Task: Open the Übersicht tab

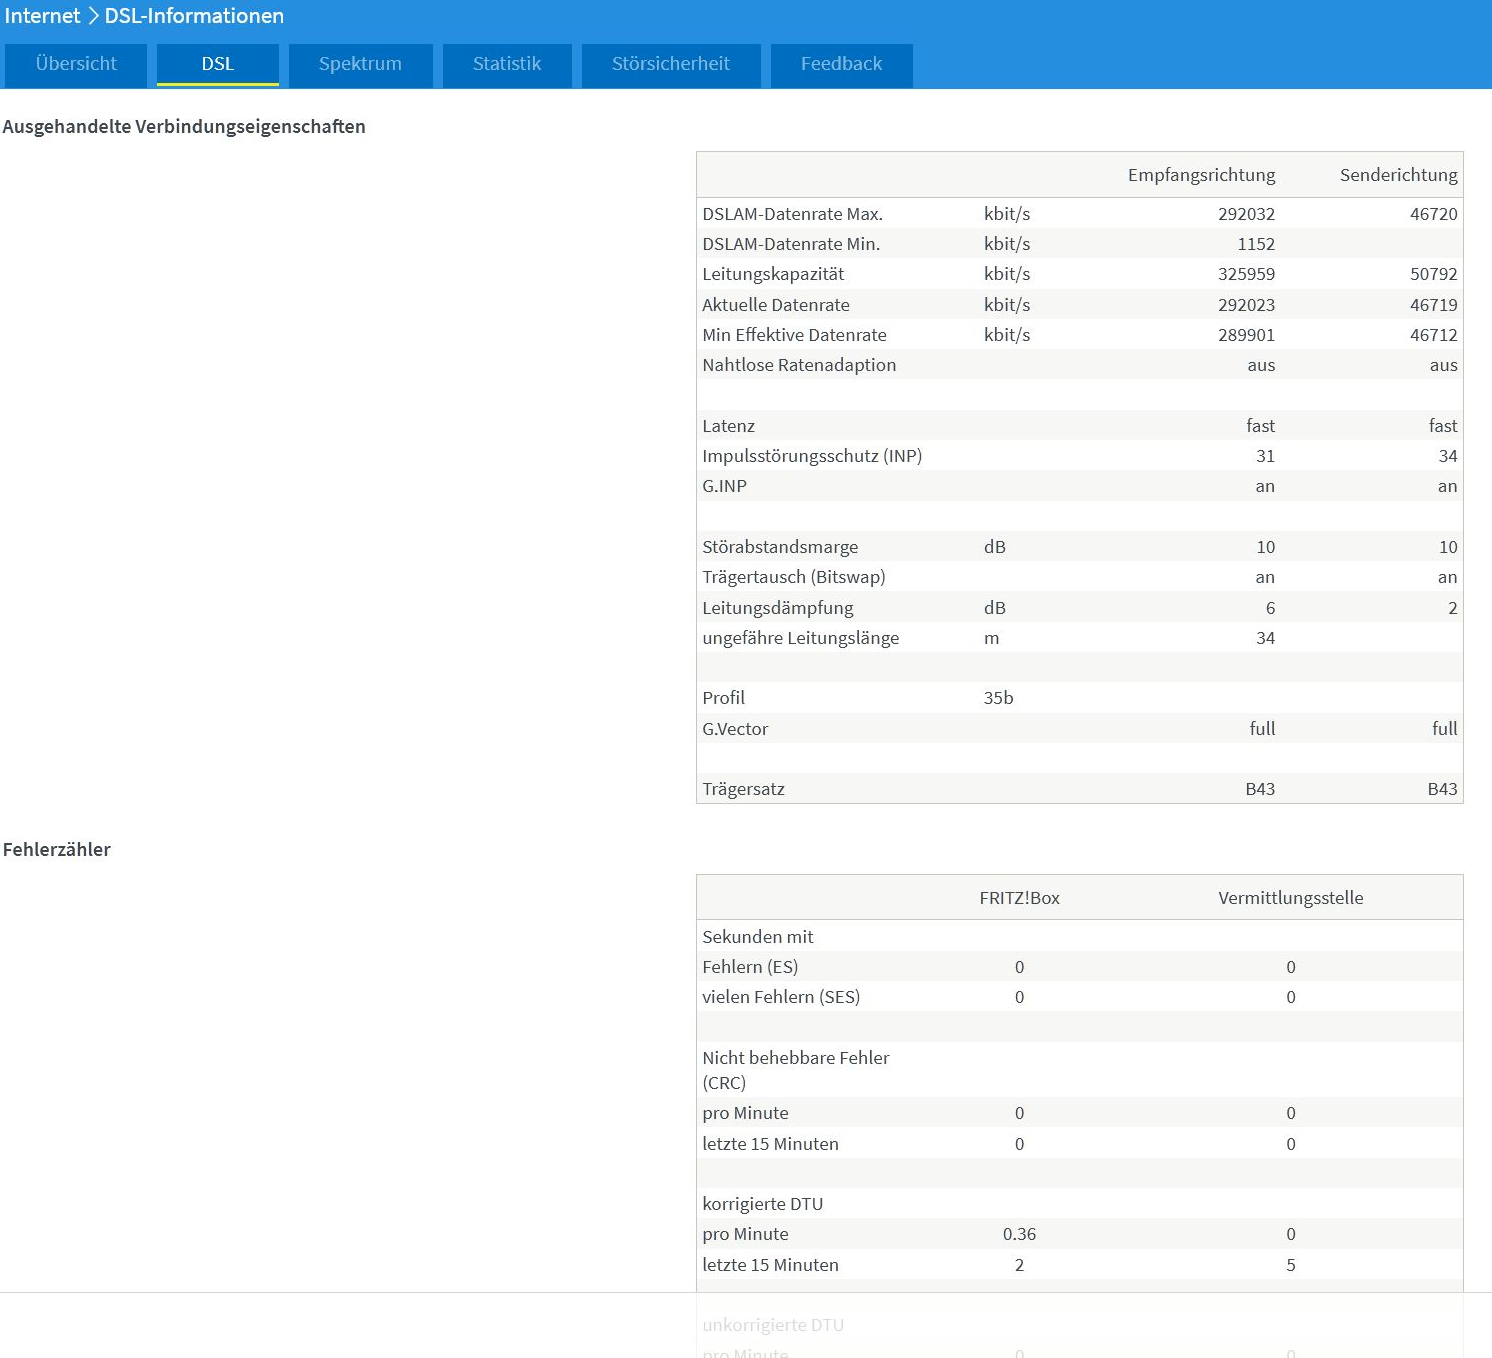Action: [76, 64]
